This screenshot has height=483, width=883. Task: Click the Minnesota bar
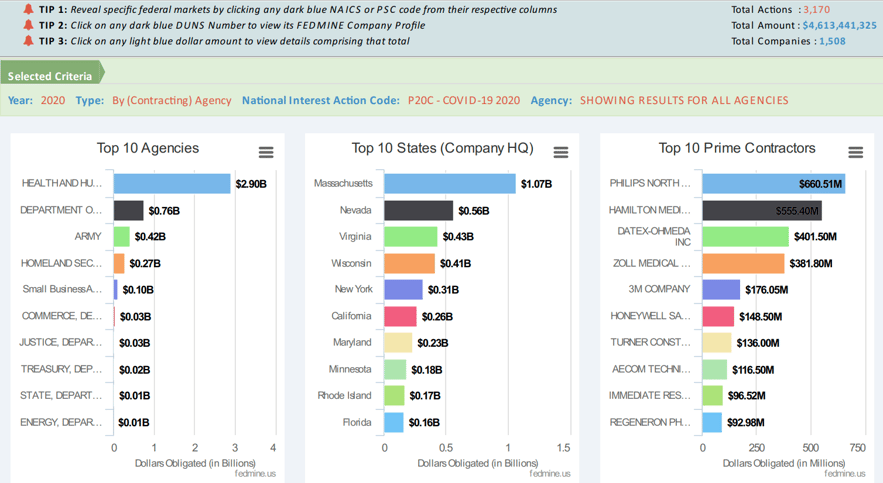395,369
